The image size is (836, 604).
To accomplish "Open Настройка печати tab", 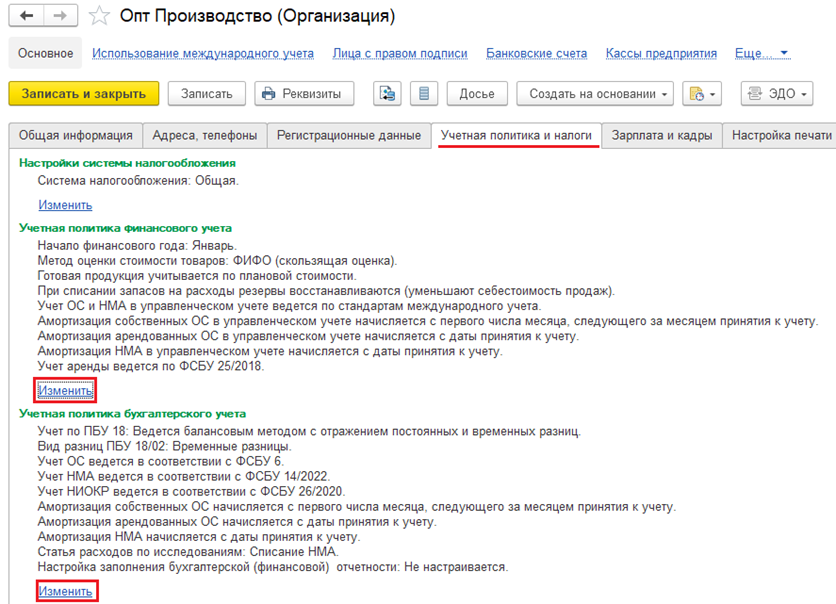I will (781, 135).
